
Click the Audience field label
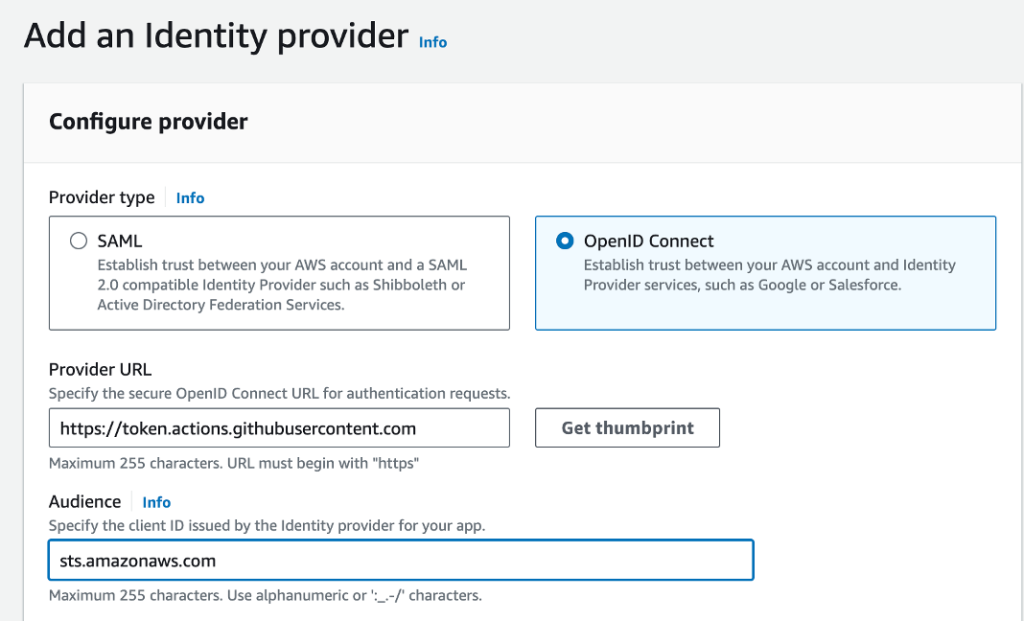coord(85,502)
